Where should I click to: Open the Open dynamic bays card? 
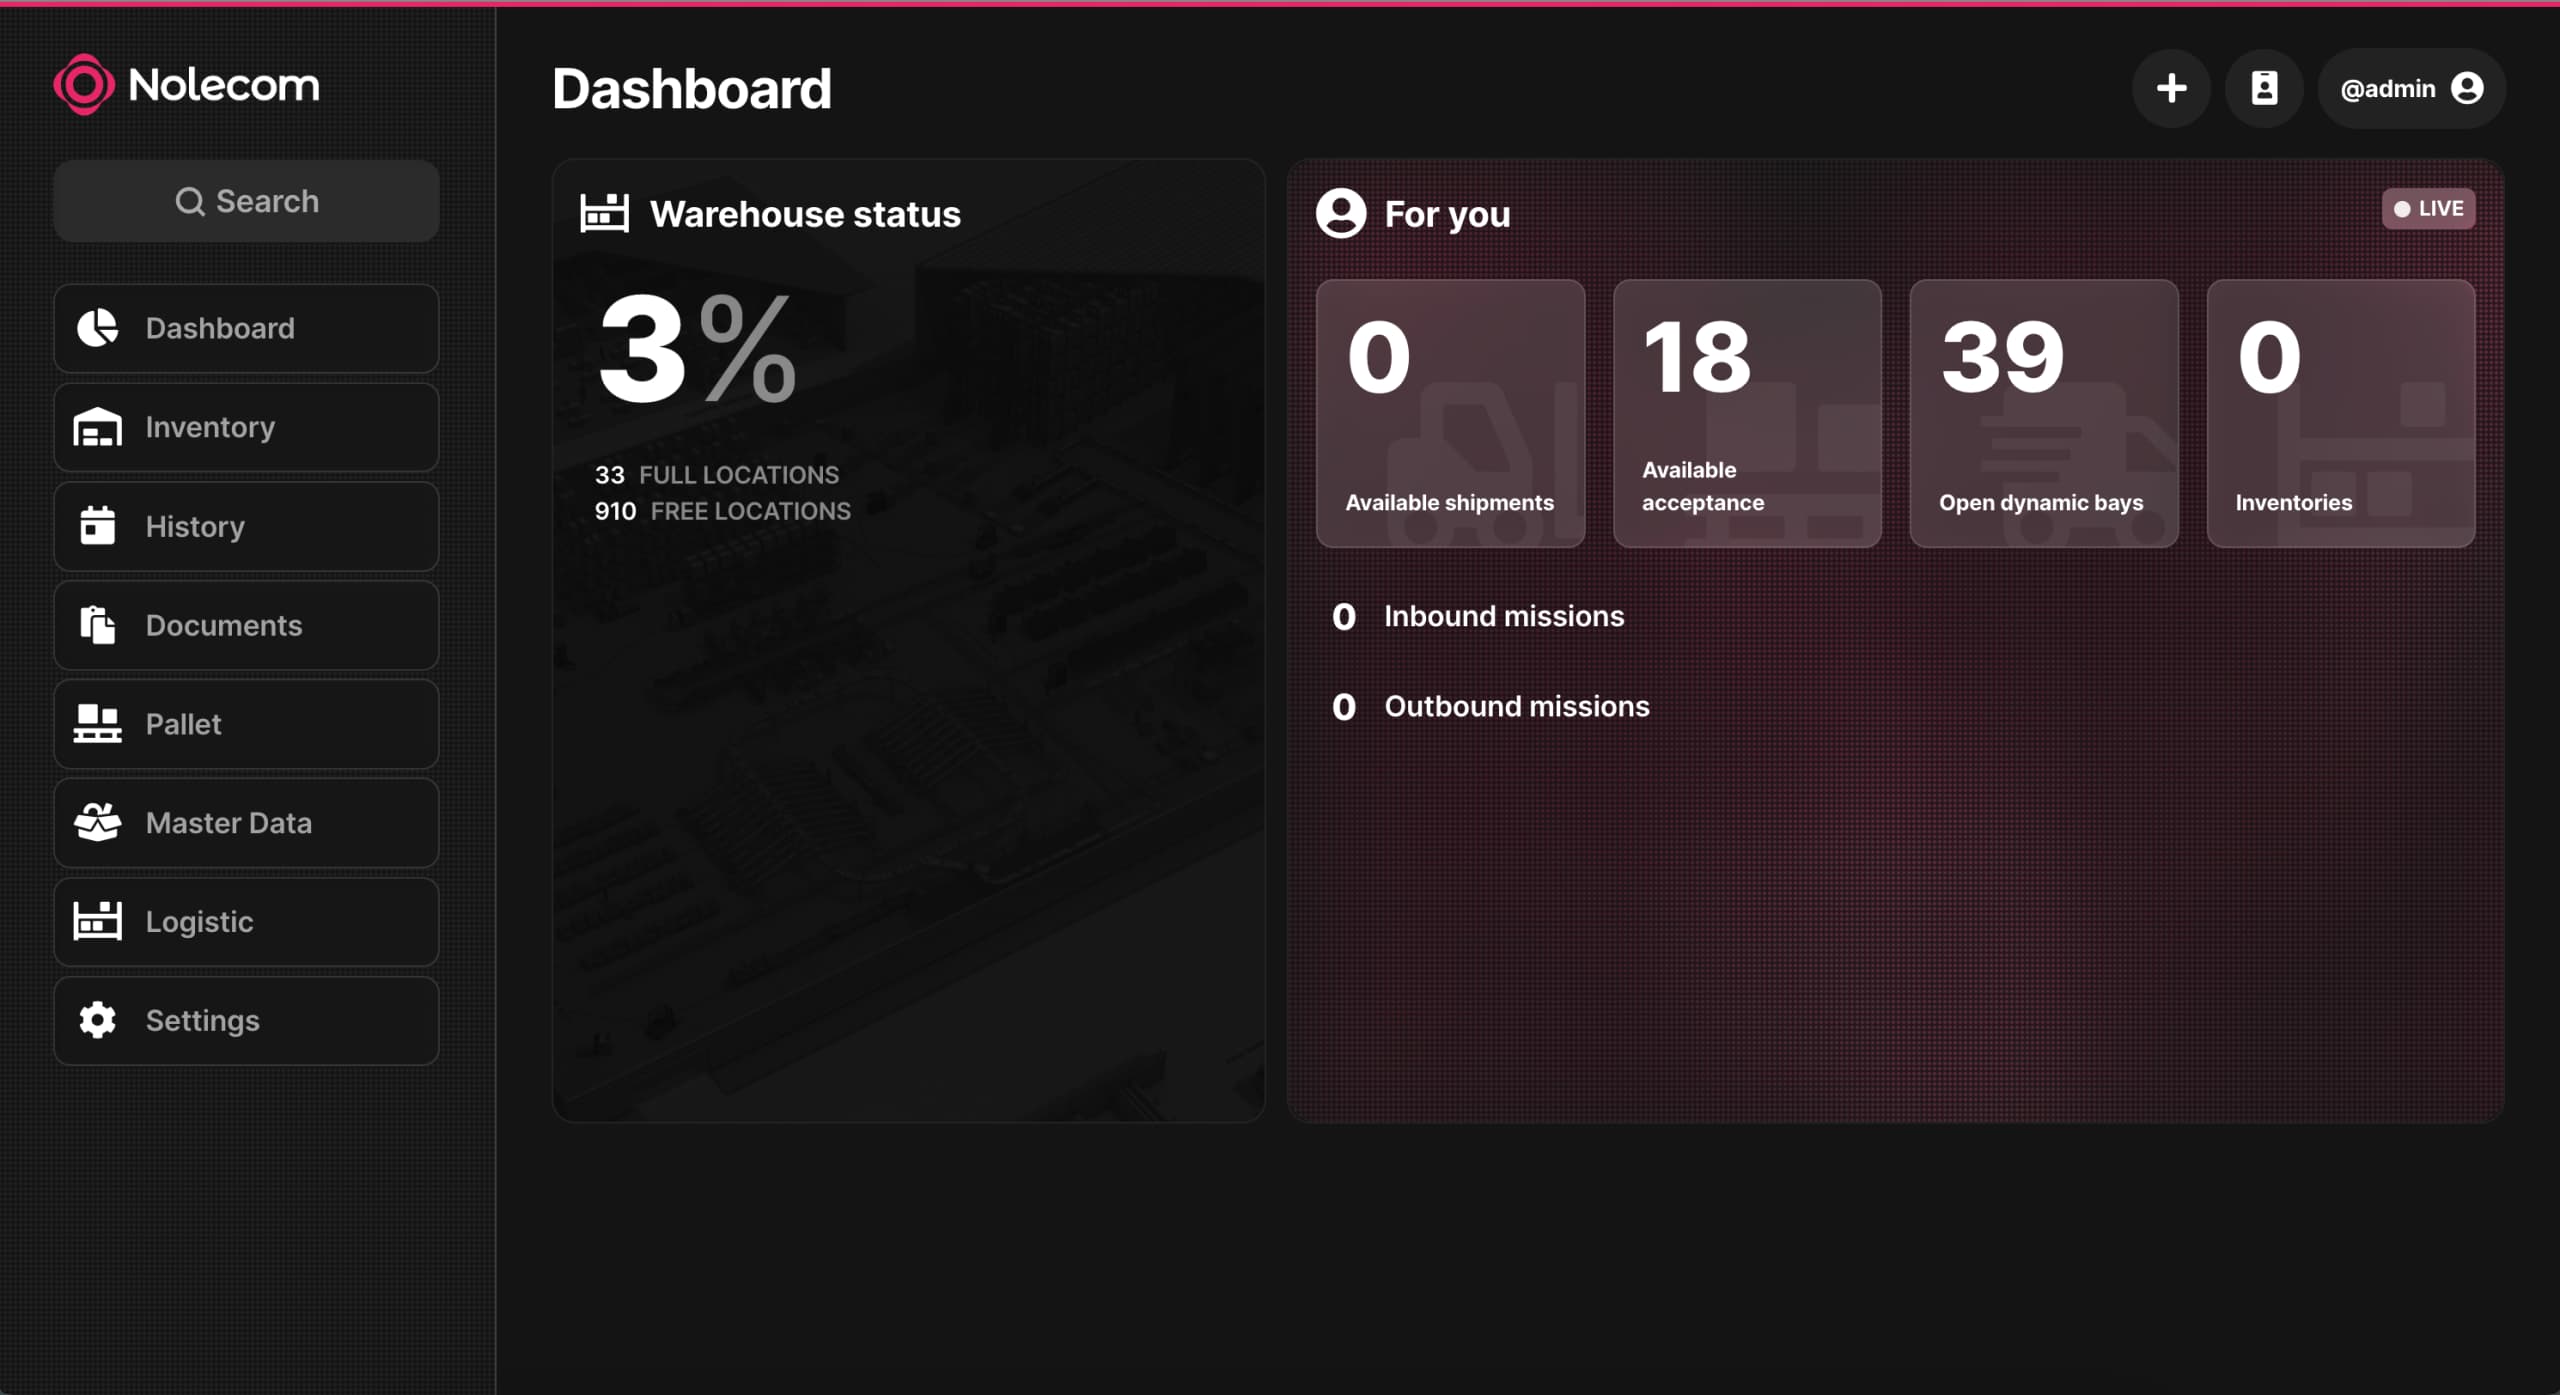pos(2043,413)
